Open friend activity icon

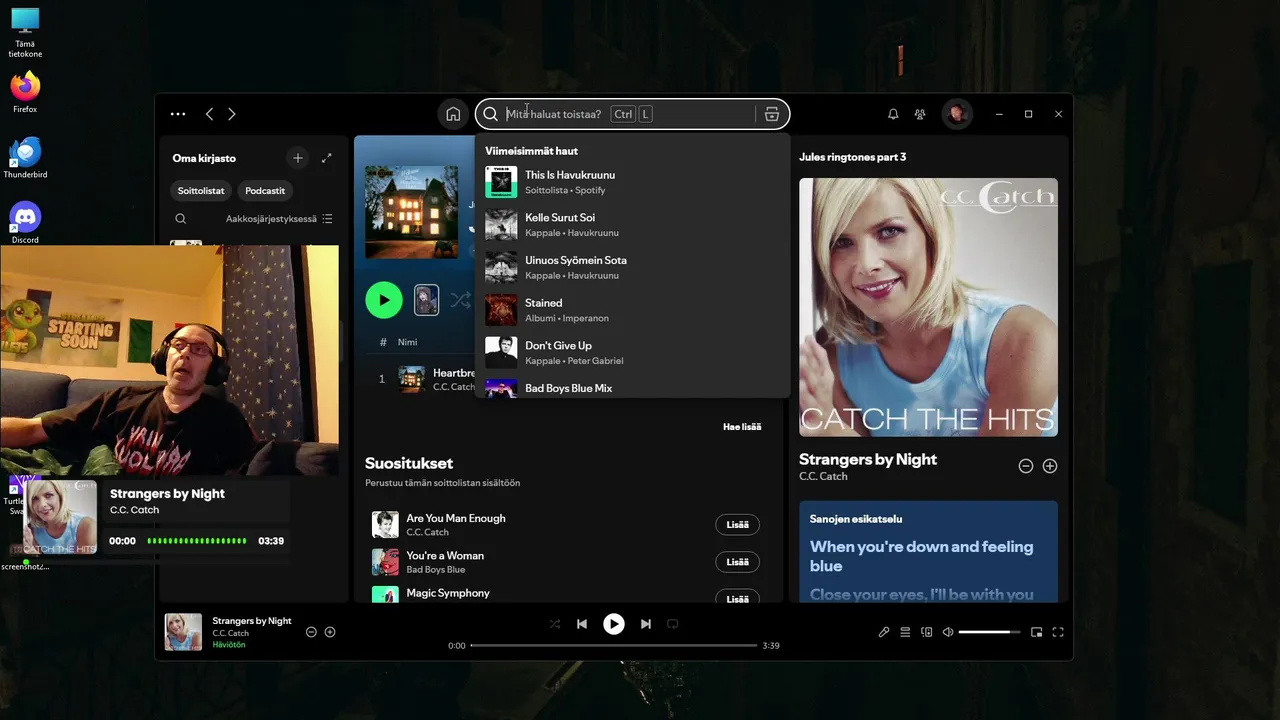pos(920,114)
